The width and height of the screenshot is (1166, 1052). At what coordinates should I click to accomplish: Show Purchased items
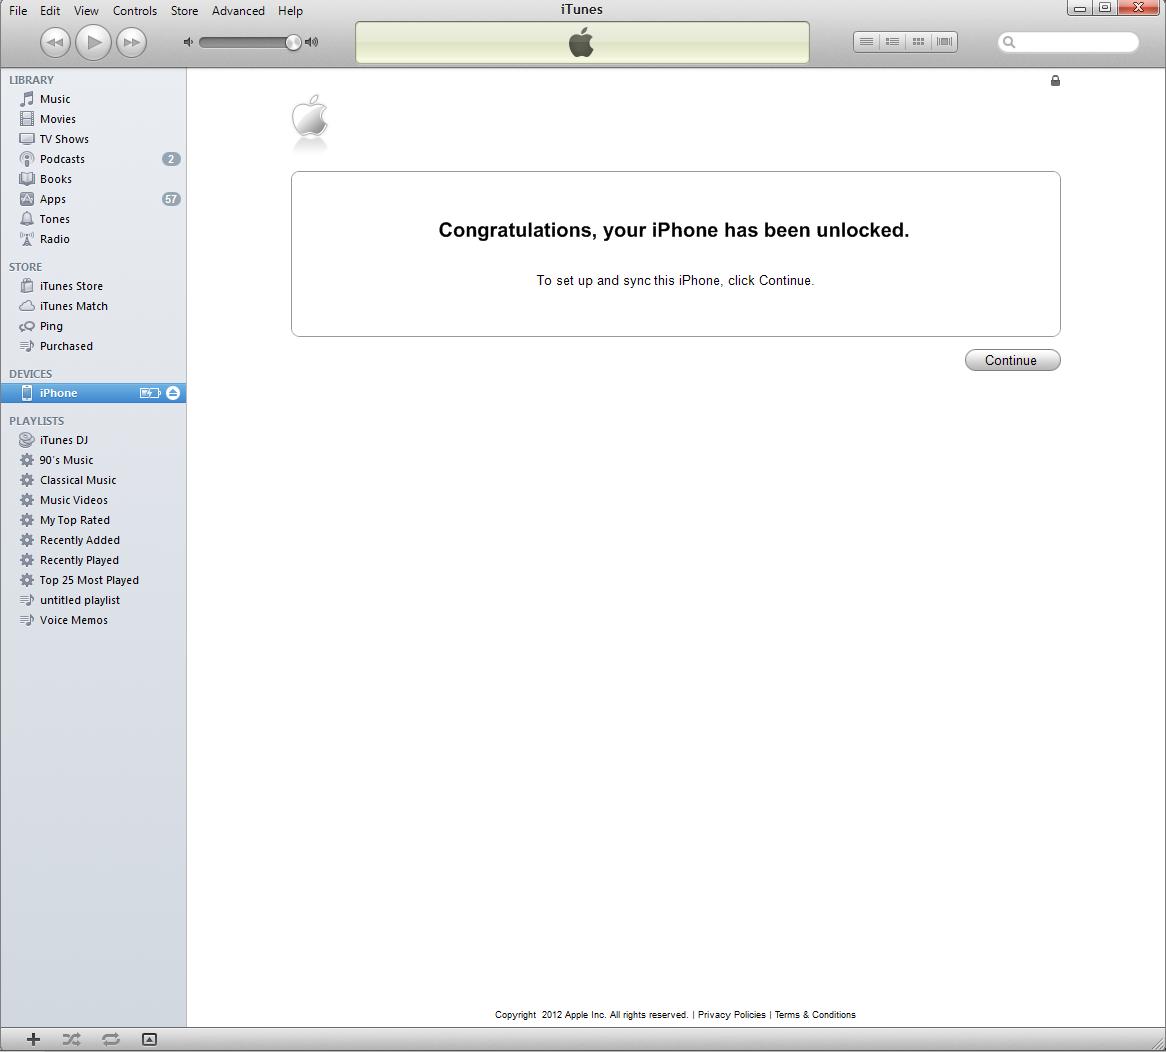[x=93, y=346]
